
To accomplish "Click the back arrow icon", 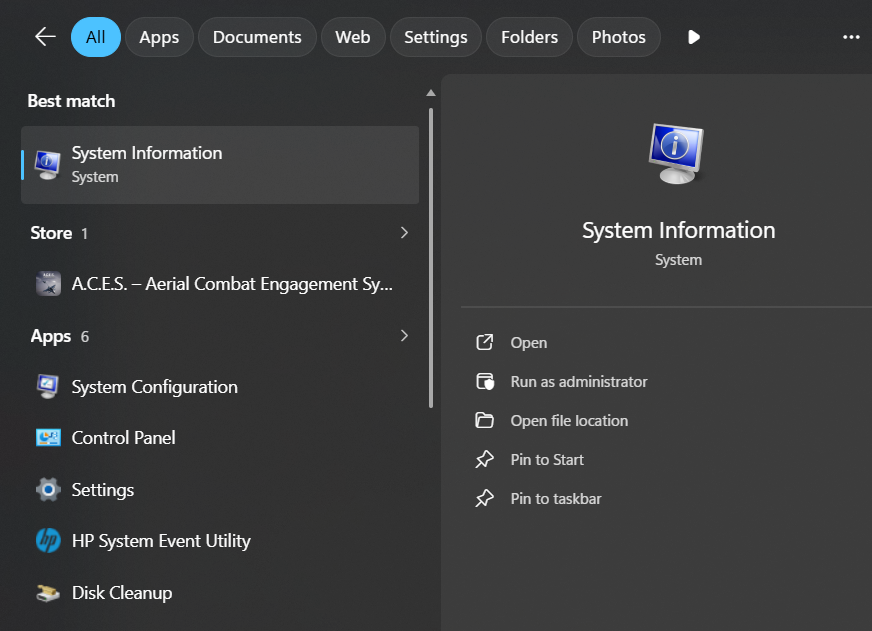I will pyautogui.click(x=45, y=37).
